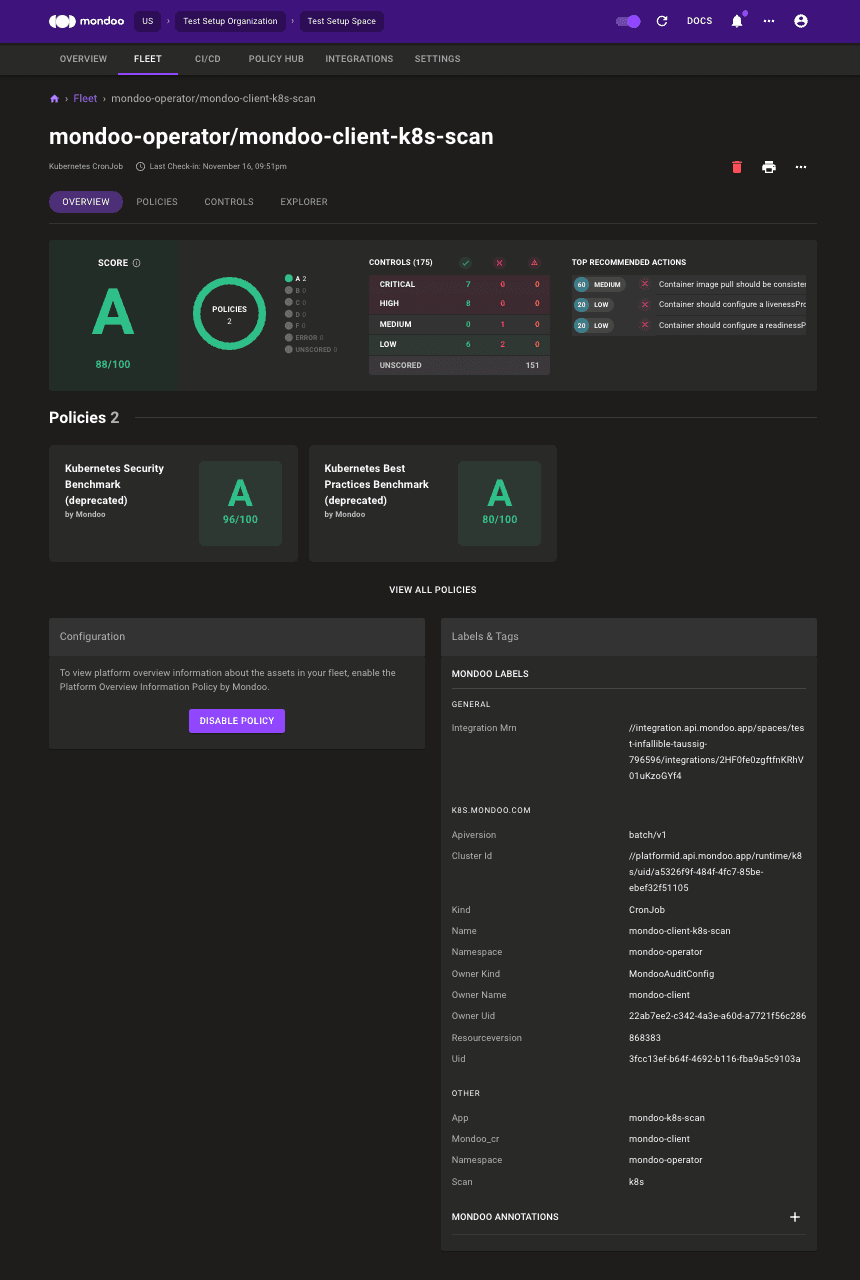The image size is (860, 1280).
Task: Expand the Mondoo Annotations section with plus
Action: pyautogui.click(x=795, y=1217)
